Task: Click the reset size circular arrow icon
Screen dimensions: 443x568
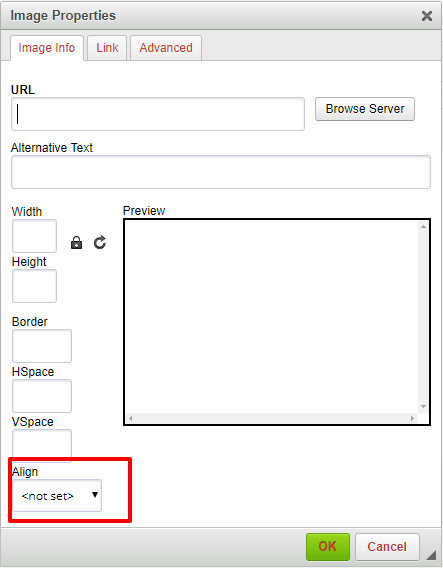Action: [x=100, y=242]
